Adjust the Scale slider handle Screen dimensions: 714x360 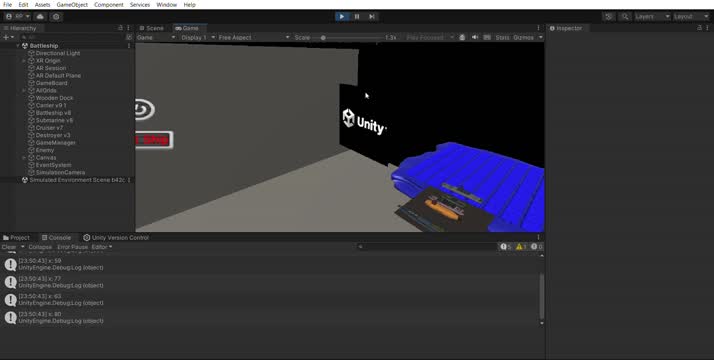[323, 38]
